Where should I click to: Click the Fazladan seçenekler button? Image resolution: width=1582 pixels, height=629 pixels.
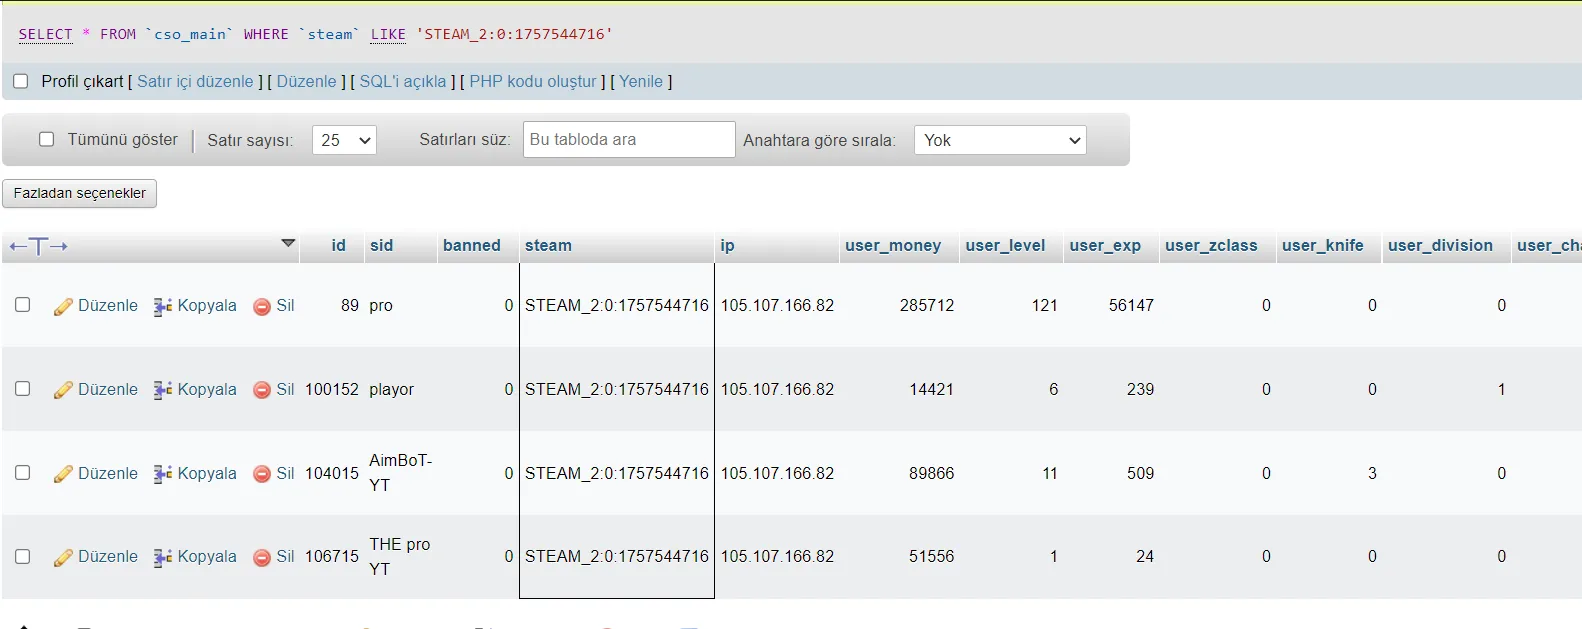(x=80, y=193)
